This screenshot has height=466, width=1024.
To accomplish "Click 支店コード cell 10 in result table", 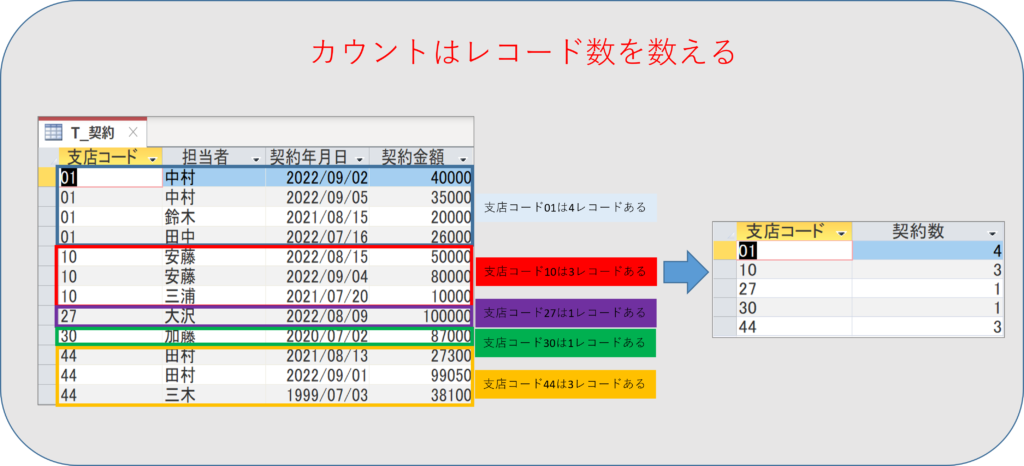I will point(794,270).
